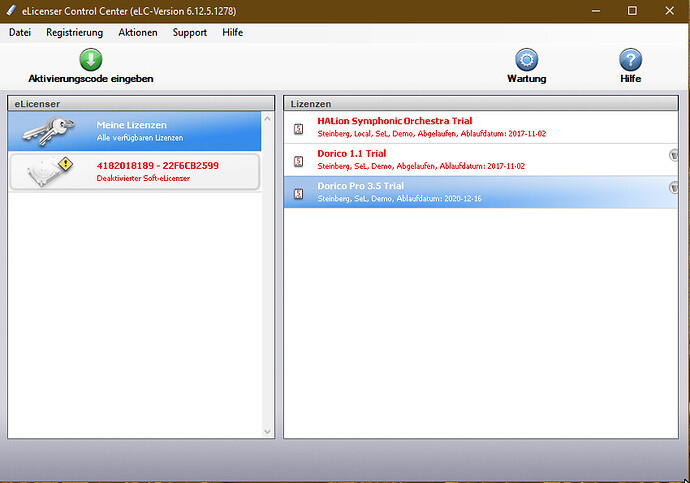Click license icon next to Dorico Pro 3.5 Trial
The height and width of the screenshot is (483, 690).
point(298,194)
